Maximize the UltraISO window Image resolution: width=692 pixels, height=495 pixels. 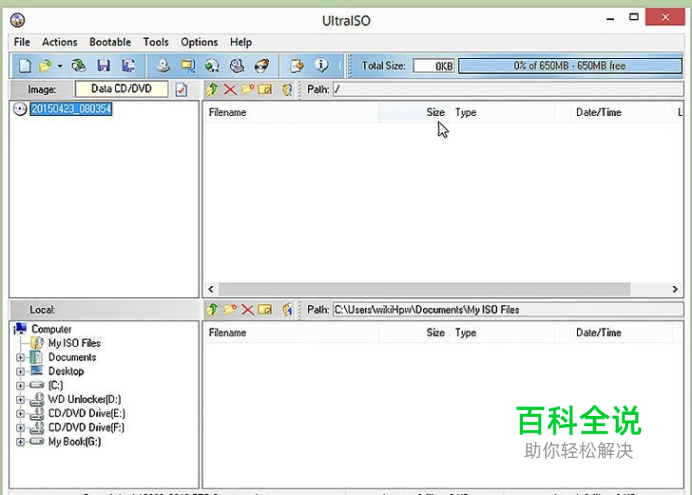634,17
